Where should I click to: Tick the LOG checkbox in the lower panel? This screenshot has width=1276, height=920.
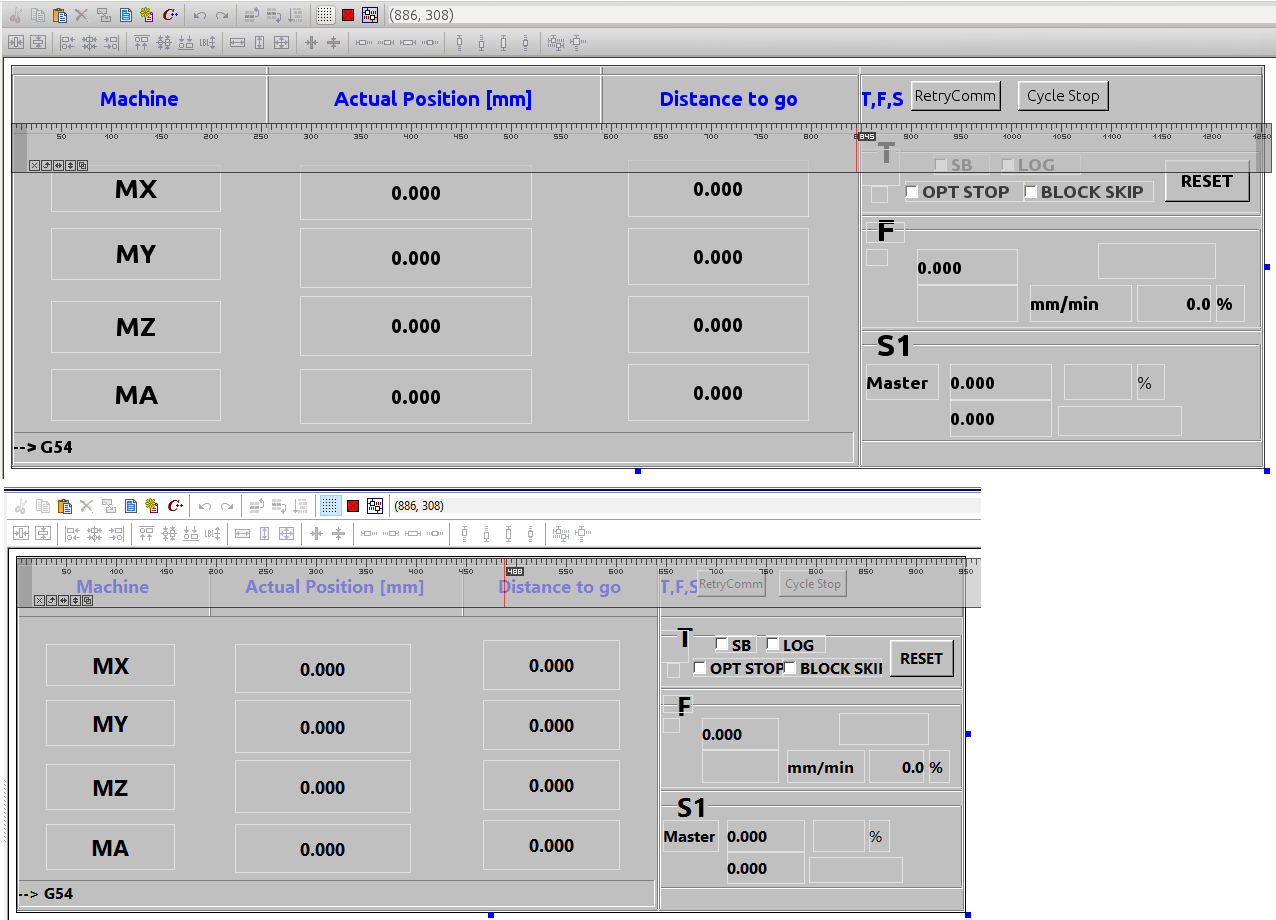772,645
